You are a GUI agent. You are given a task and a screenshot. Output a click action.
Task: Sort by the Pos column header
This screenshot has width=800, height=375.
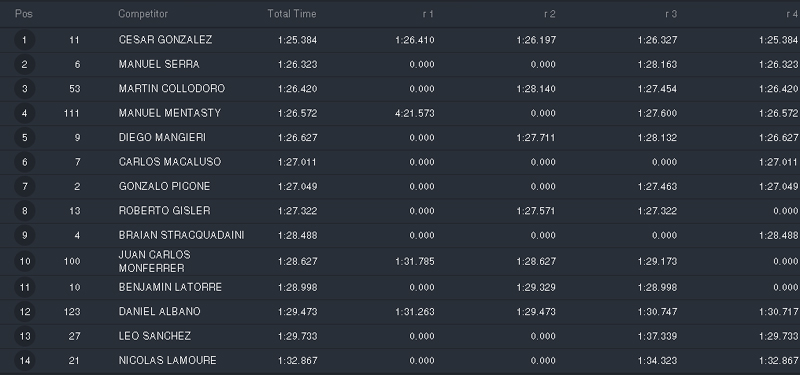pos(24,14)
